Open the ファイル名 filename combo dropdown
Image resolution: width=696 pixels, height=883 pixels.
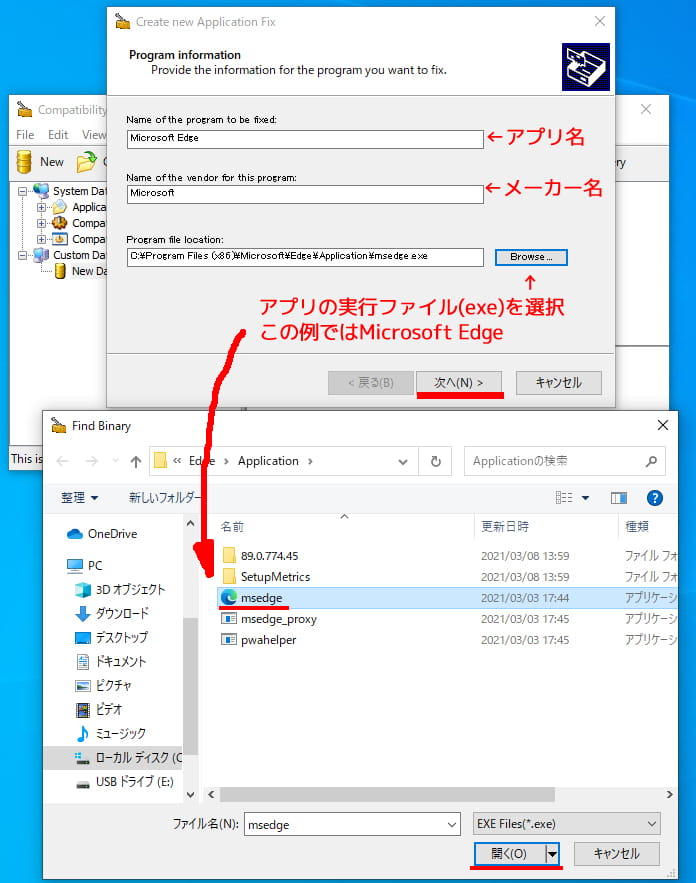(452, 825)
